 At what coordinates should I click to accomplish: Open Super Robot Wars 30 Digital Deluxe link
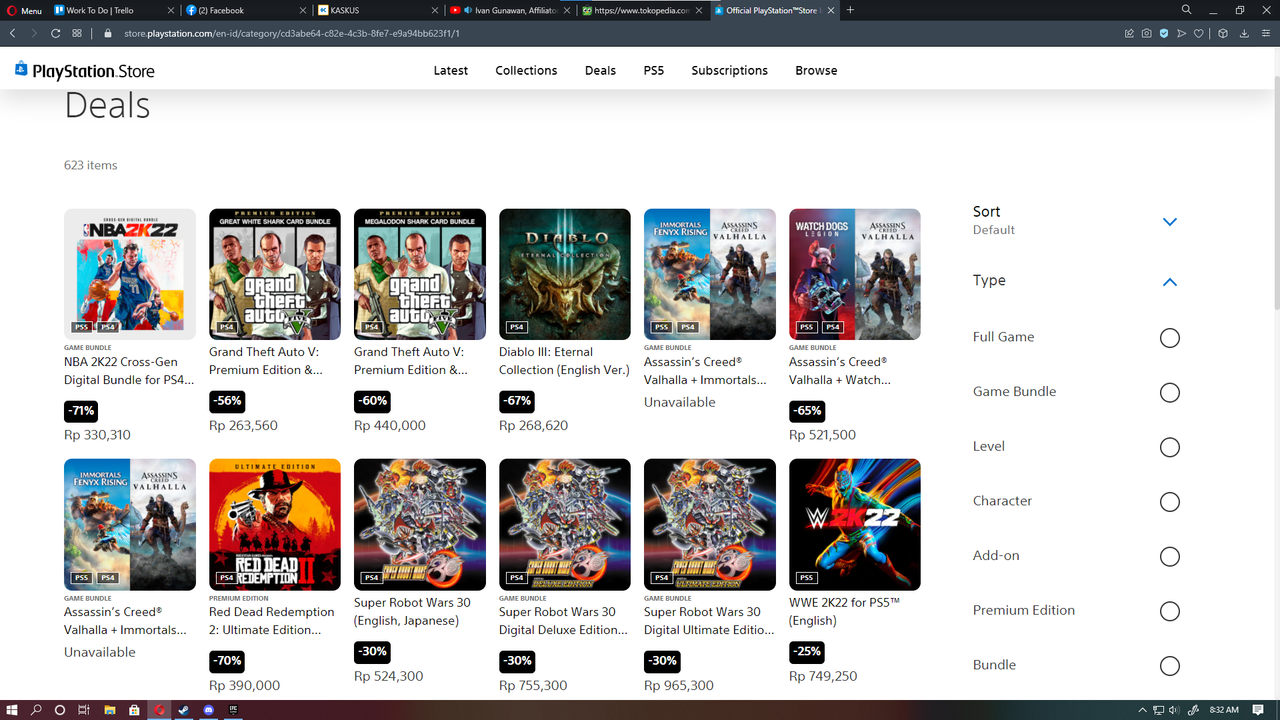(x=564, y=621)
